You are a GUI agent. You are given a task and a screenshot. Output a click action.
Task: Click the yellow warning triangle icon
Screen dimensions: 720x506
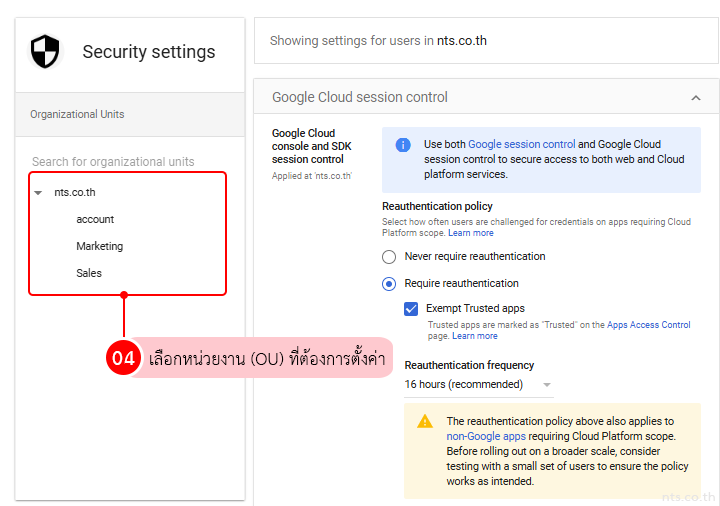[x=425, y=421]
